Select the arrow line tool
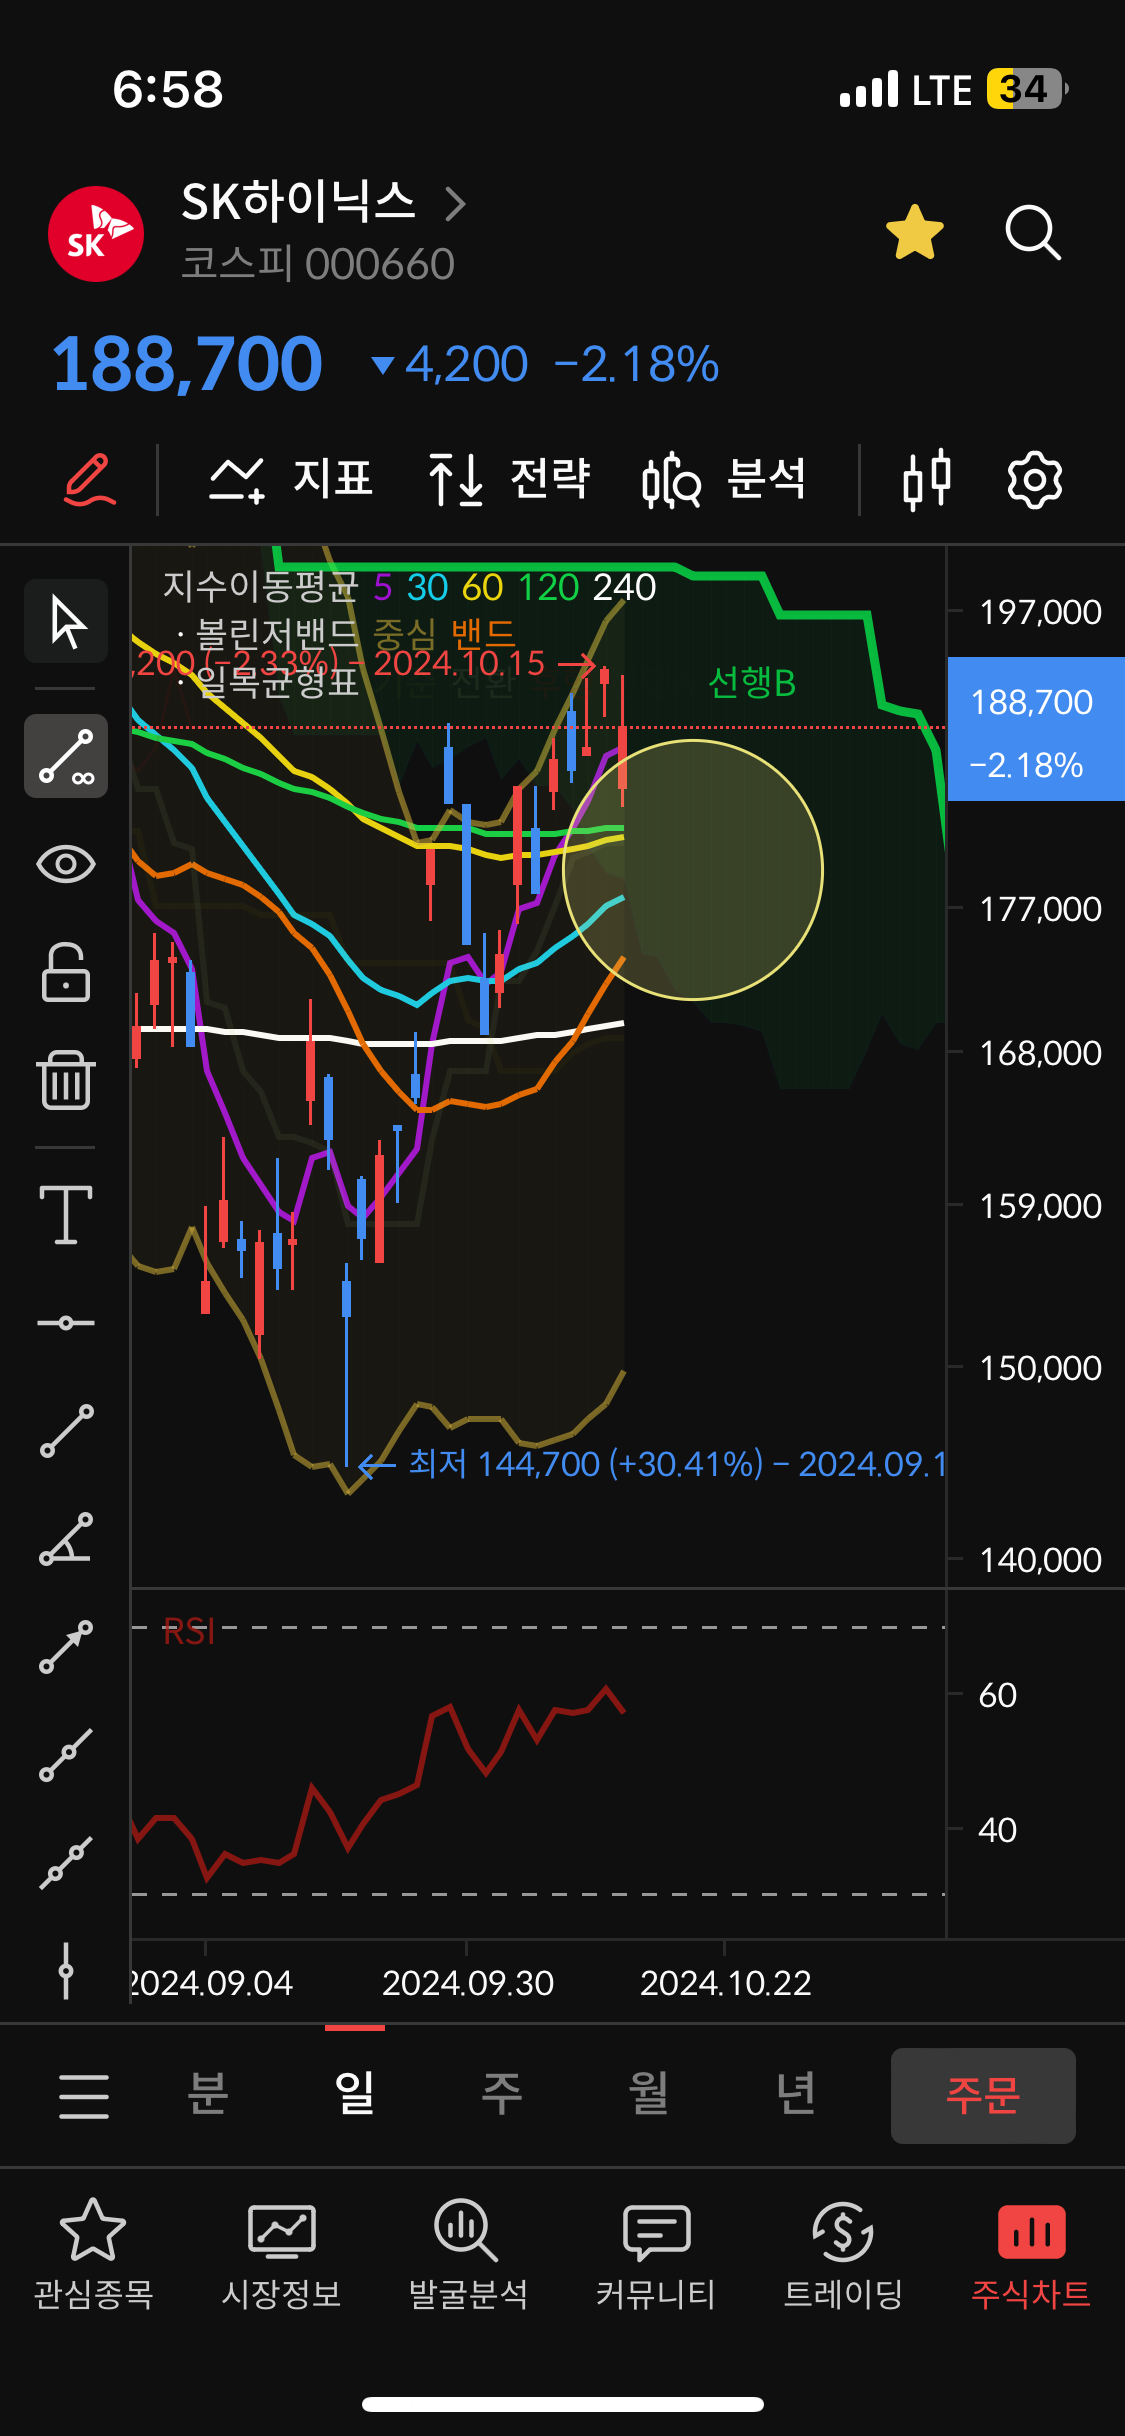1125x2436 pixels. tap(66, 1647)
